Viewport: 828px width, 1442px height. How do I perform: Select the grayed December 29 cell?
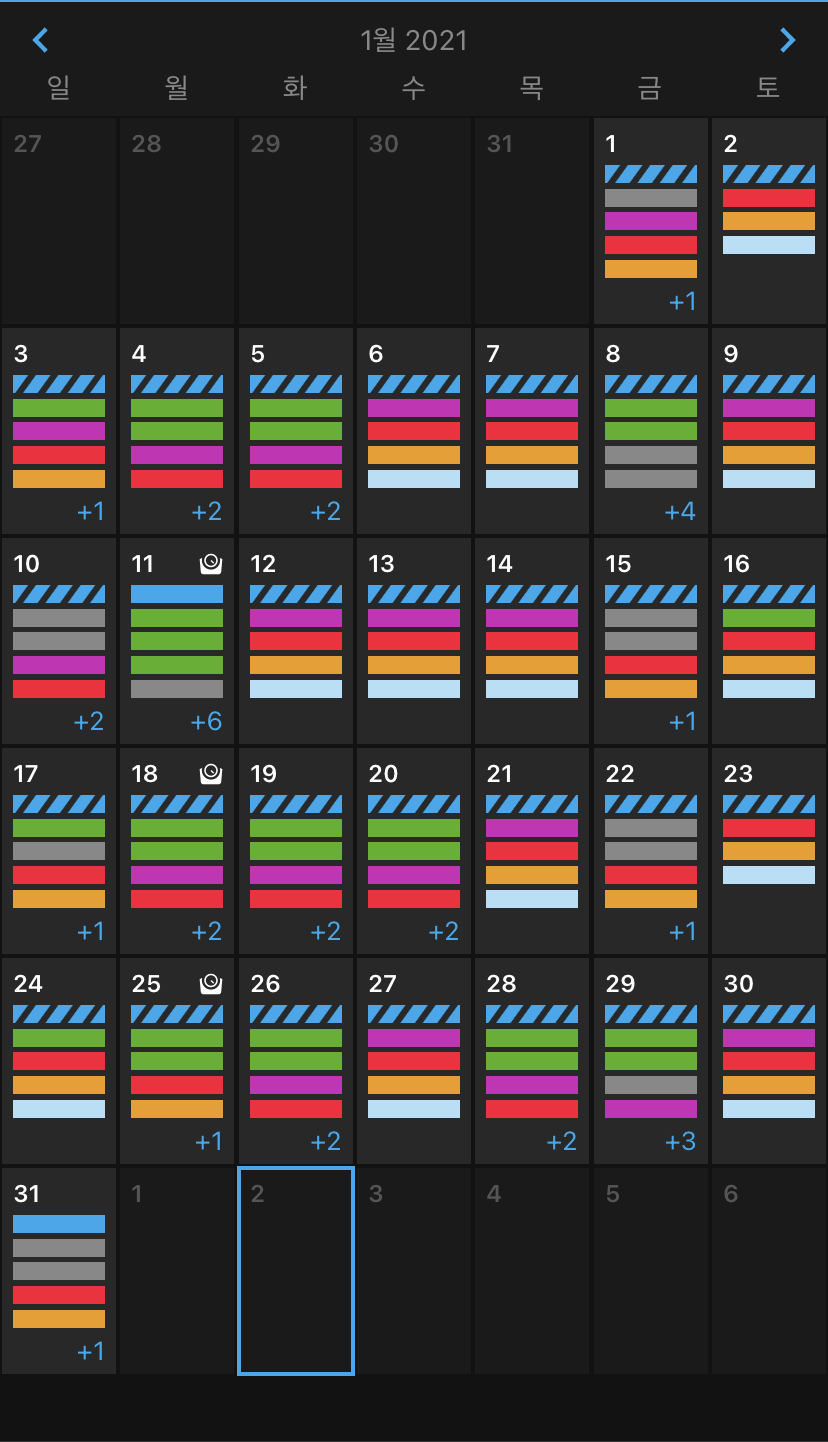[x=296, y=220]
